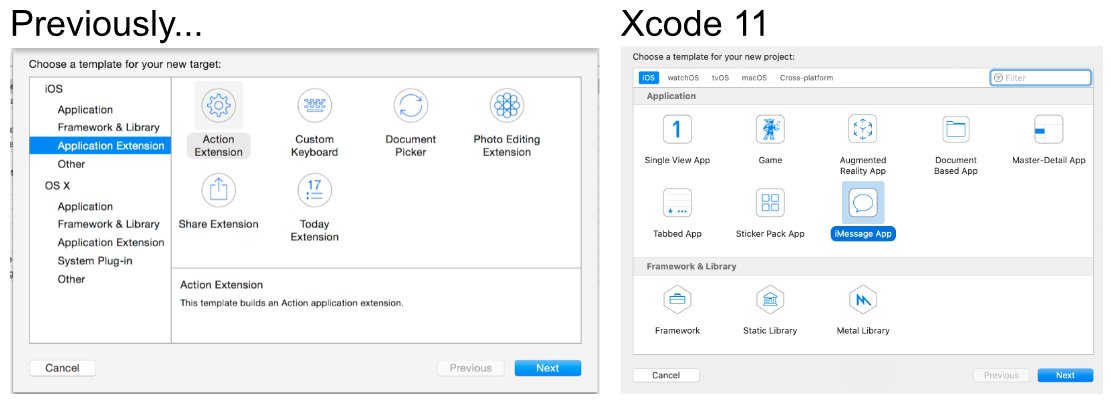Click the Action Extension description heading
Viewport: 1111px width, 420px height.
pyautogui.click(x=221, y=285)
